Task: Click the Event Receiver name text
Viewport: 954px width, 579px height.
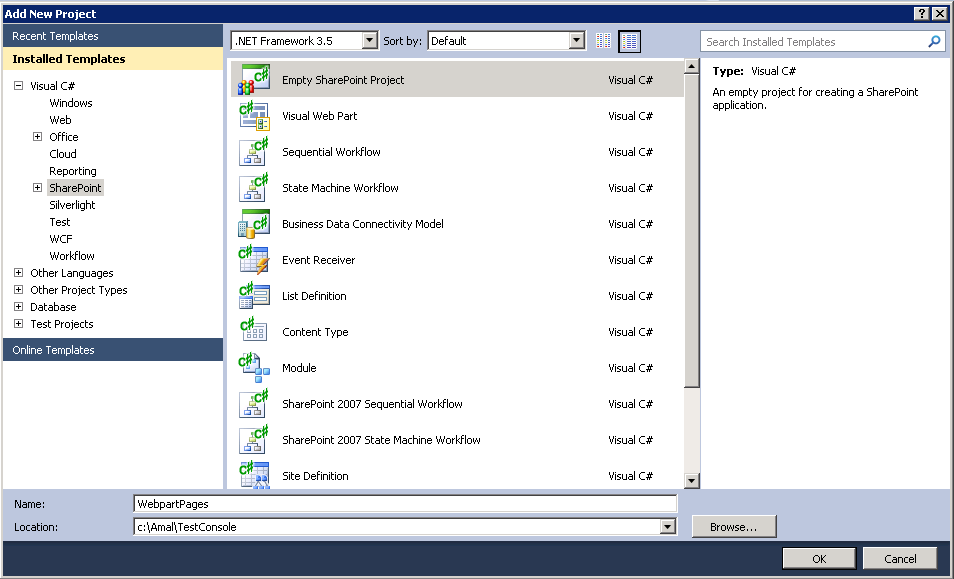Action: tap(318, 260)
